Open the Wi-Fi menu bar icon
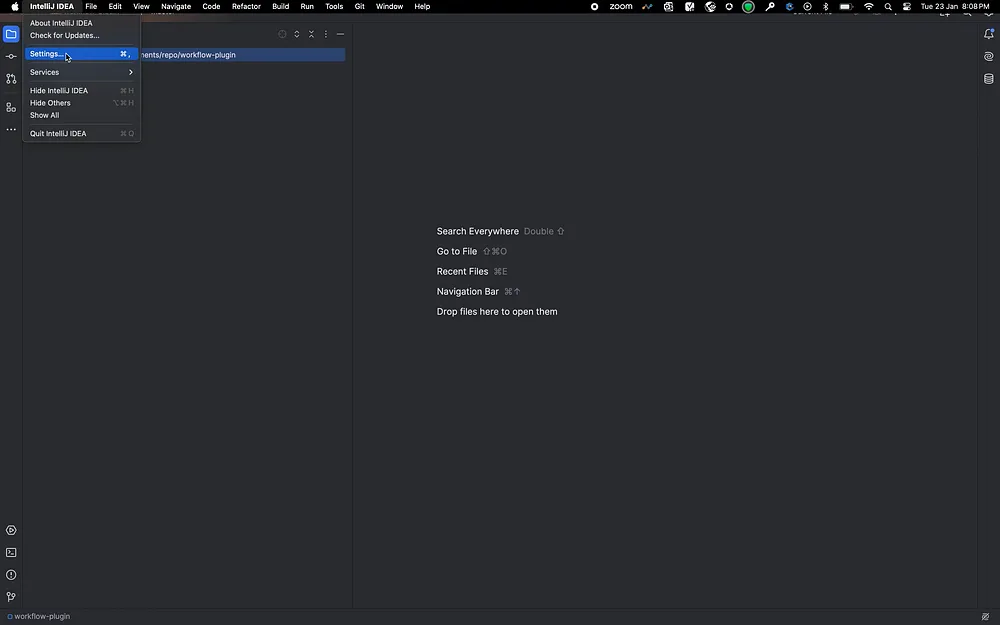This screenshot has height=625, width=1000. tap(869, 6)
